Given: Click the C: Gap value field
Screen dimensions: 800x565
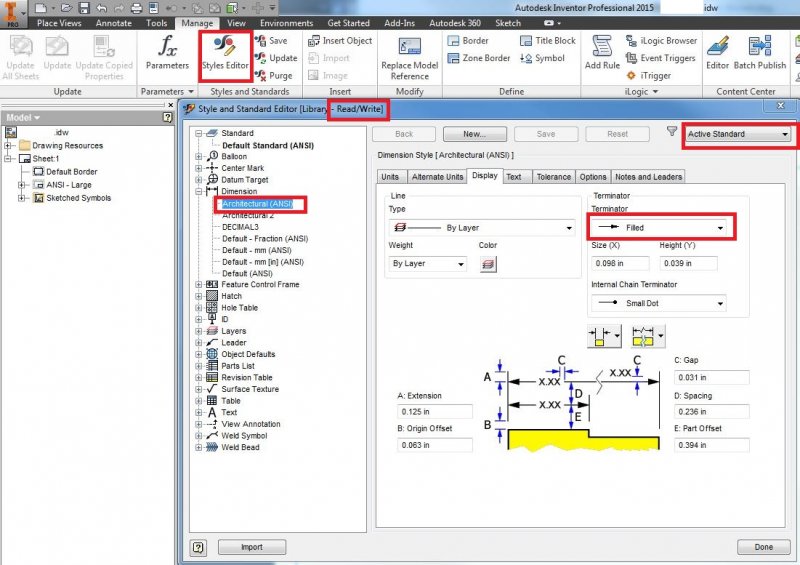Looking at the screenshot, I should 711,378.
